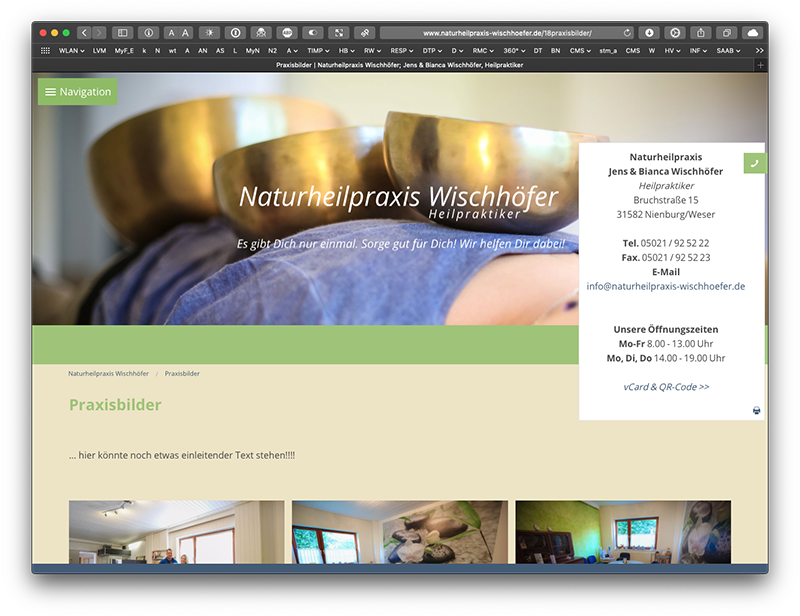Screen dimensions: 800x616
Task: Click the Naturheilpraxis Wischhöfer breadcrumb link
Action: [x=108, y=374]
